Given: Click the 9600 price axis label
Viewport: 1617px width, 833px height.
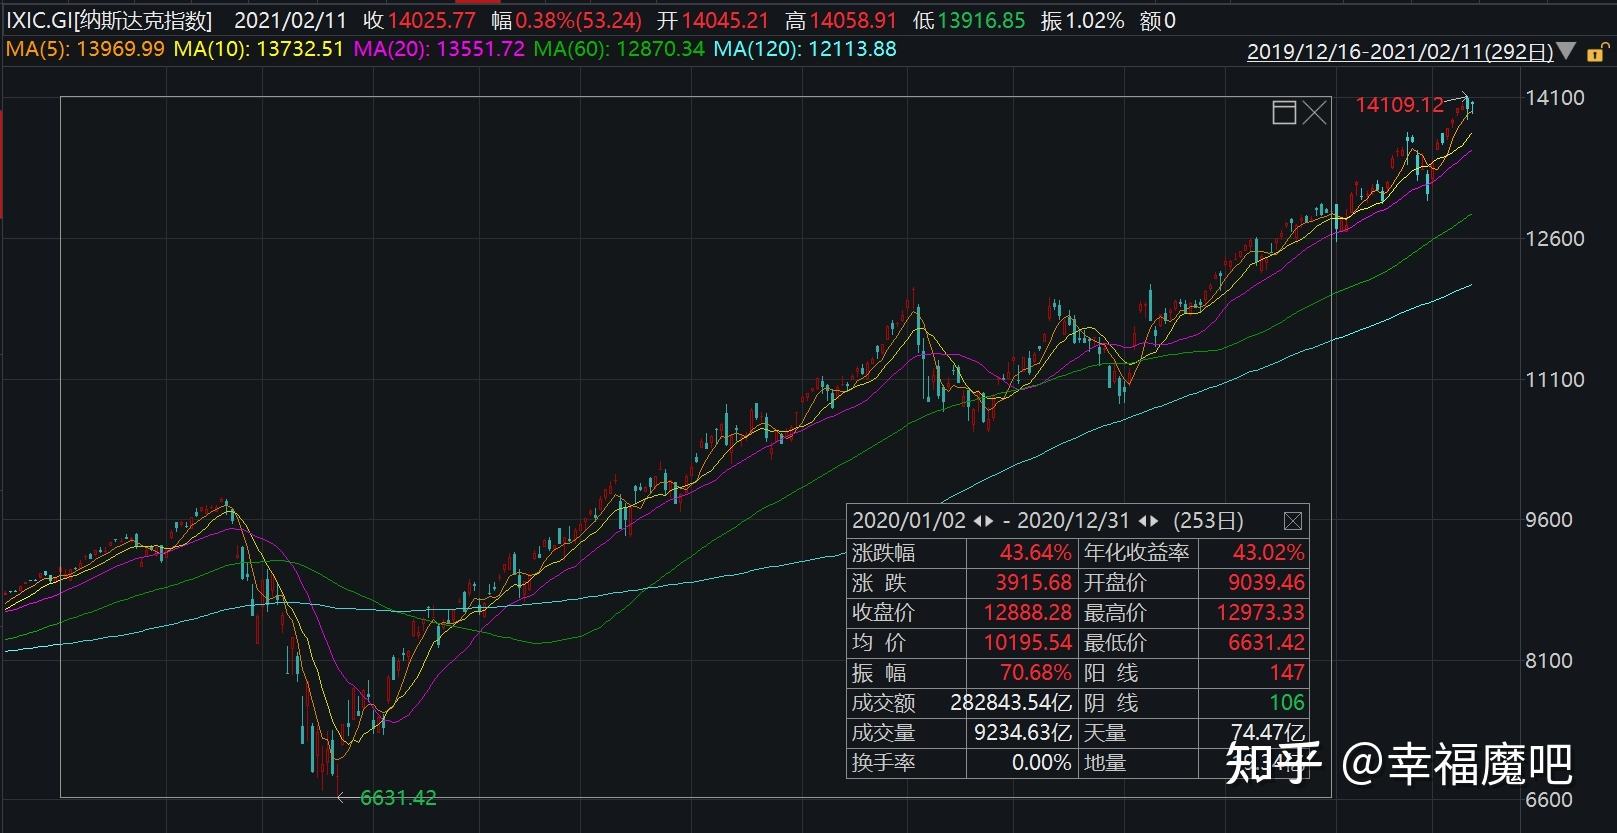Looking at the screenshot, I should click(1549, 520).
